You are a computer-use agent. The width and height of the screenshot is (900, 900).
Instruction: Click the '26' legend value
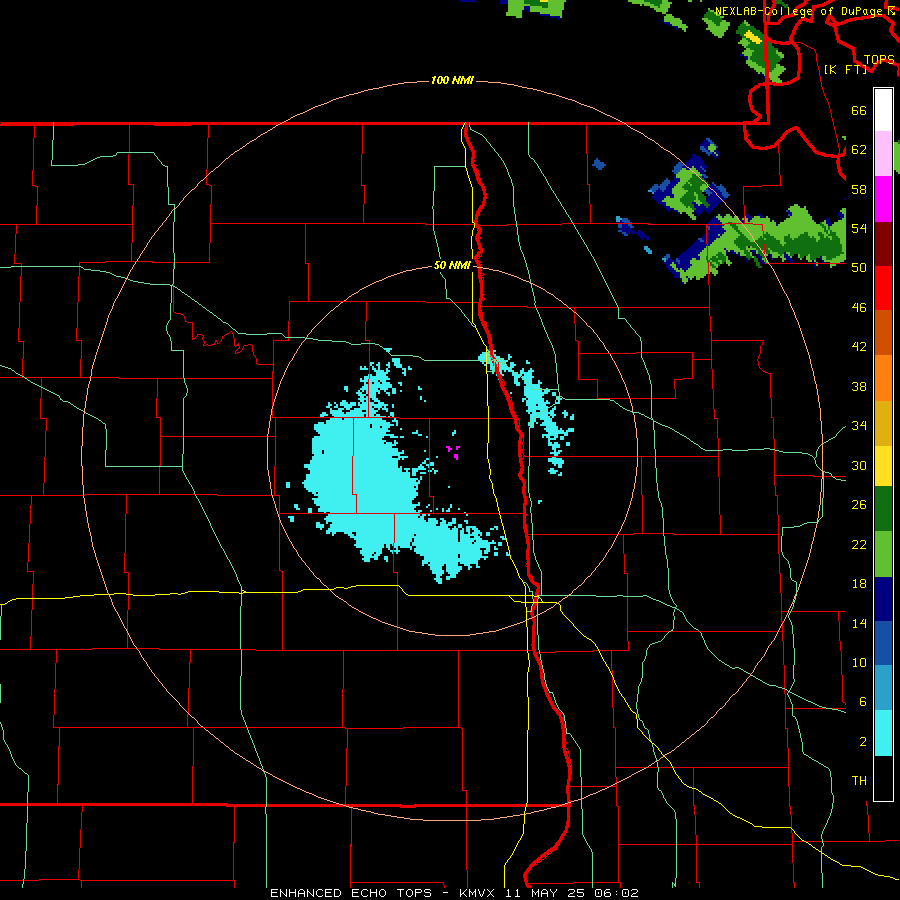coord(859,505)
